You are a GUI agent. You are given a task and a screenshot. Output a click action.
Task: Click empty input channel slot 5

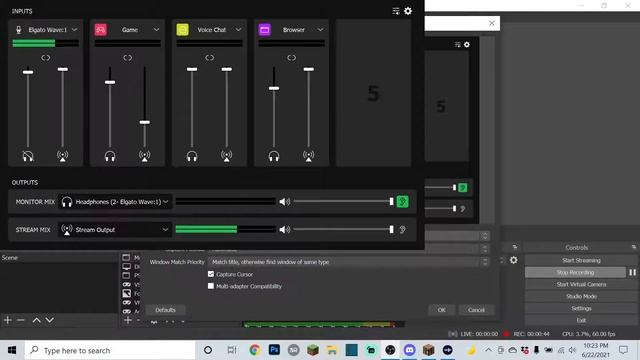click(373, 93)
